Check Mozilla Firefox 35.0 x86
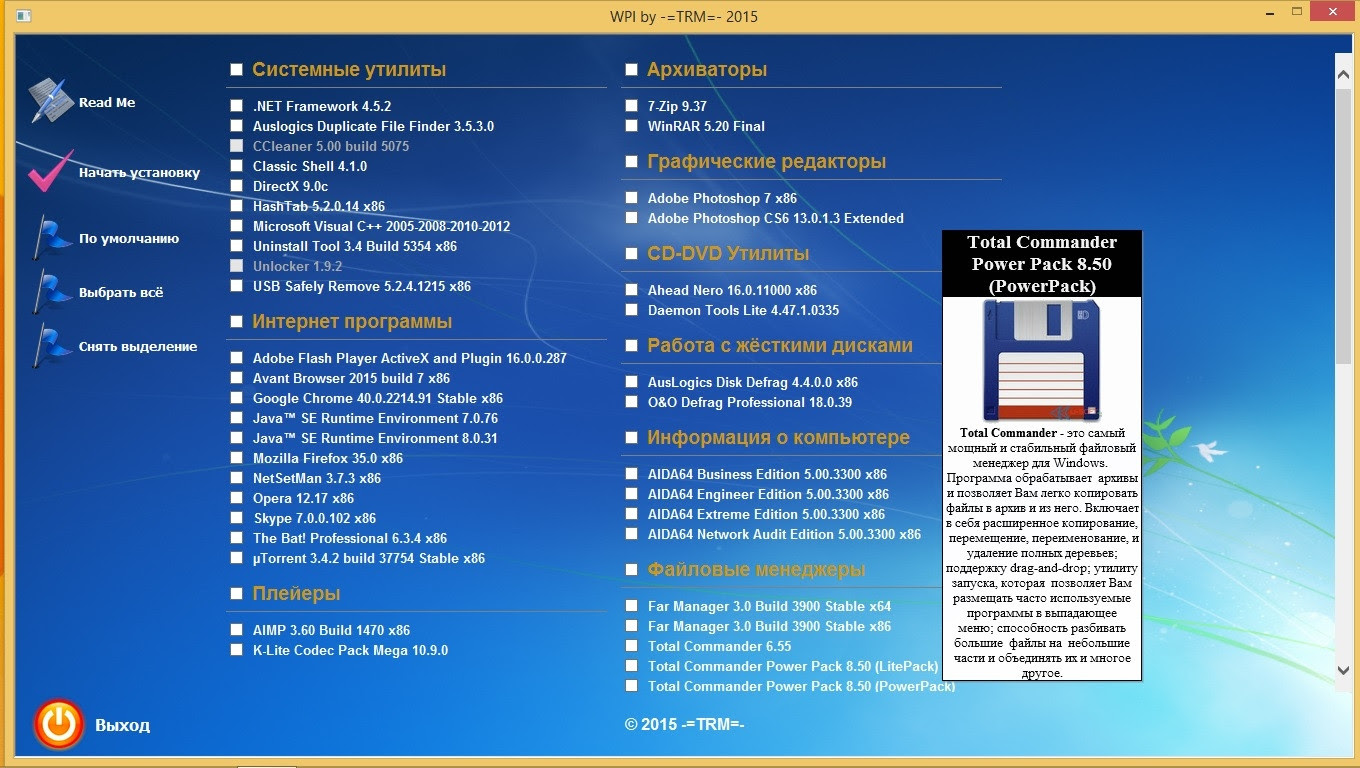The height and width of the screenshot is (768, 1360). [x=236, y=458]
